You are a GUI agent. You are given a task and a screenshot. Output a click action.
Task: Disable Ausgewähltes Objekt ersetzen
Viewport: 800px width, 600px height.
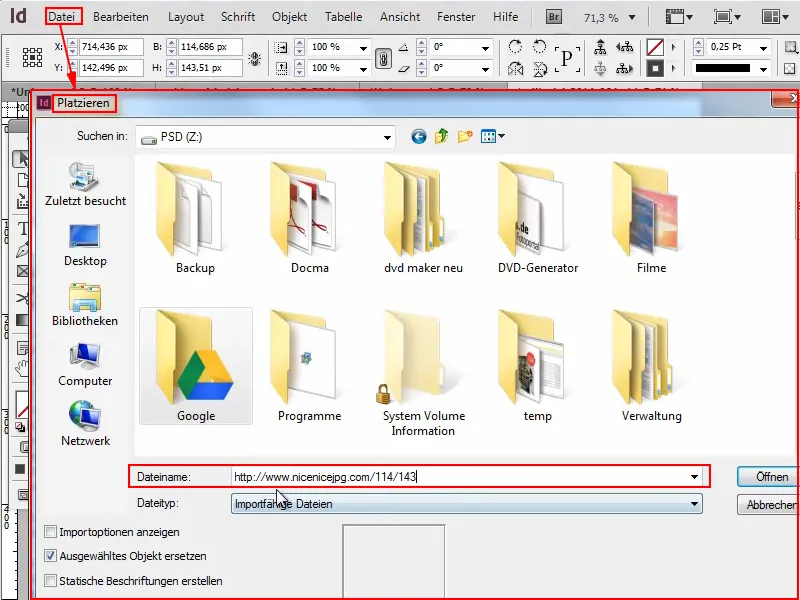pos(51,556)
